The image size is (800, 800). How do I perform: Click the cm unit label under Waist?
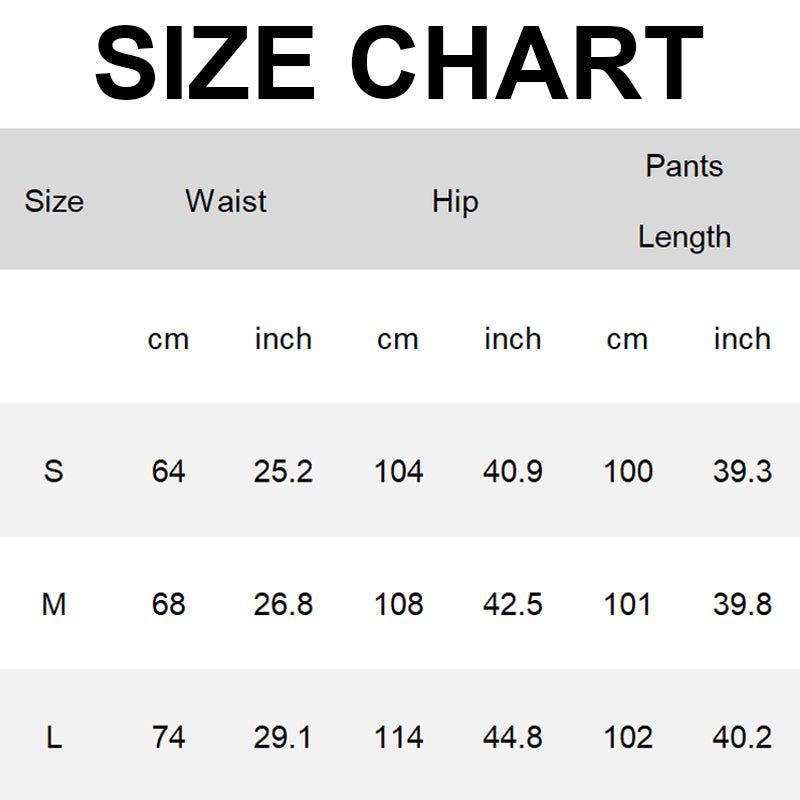pos(168,339)
